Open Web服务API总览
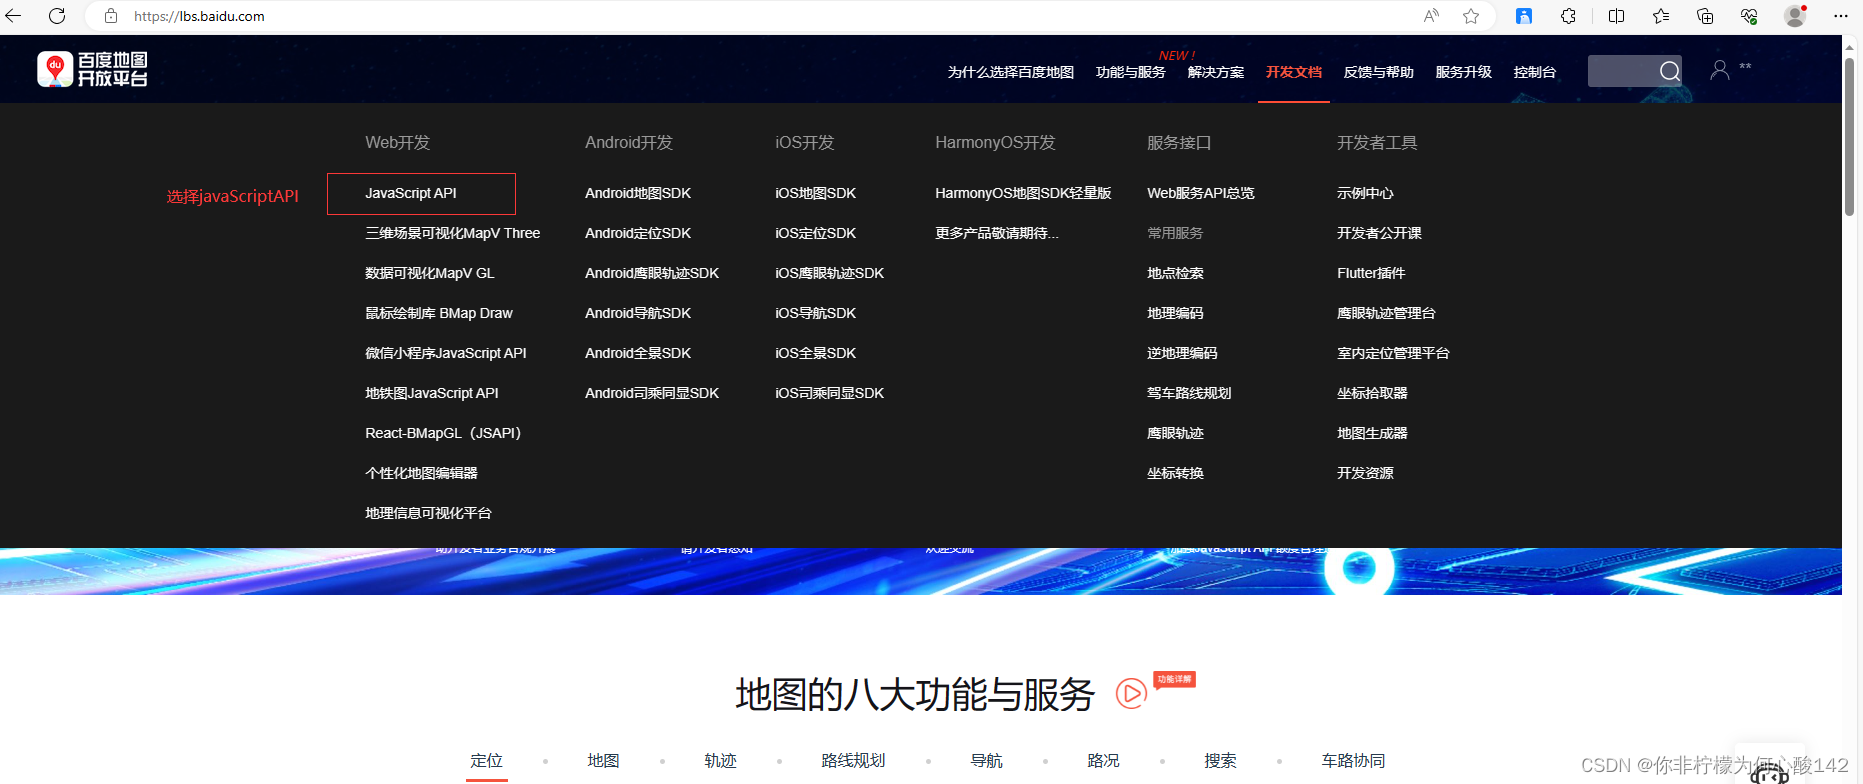Screen dimensions: 1863x784 (x=1200, y=193)
